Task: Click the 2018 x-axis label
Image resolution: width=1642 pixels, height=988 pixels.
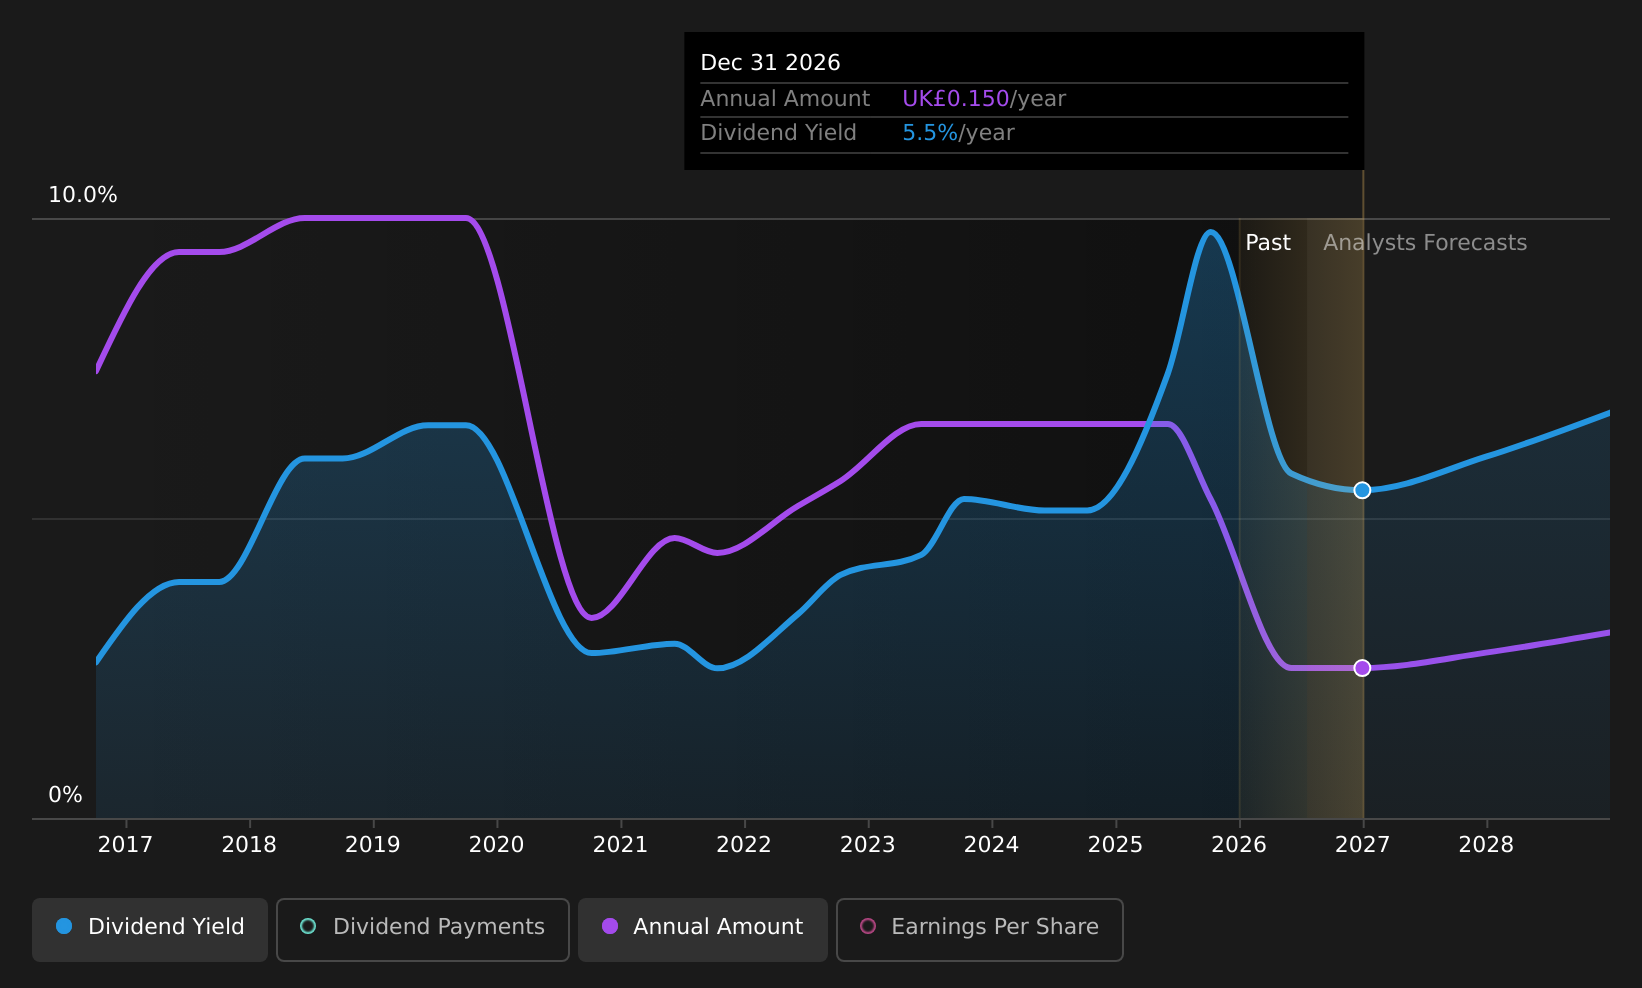Action: (249, 845)
